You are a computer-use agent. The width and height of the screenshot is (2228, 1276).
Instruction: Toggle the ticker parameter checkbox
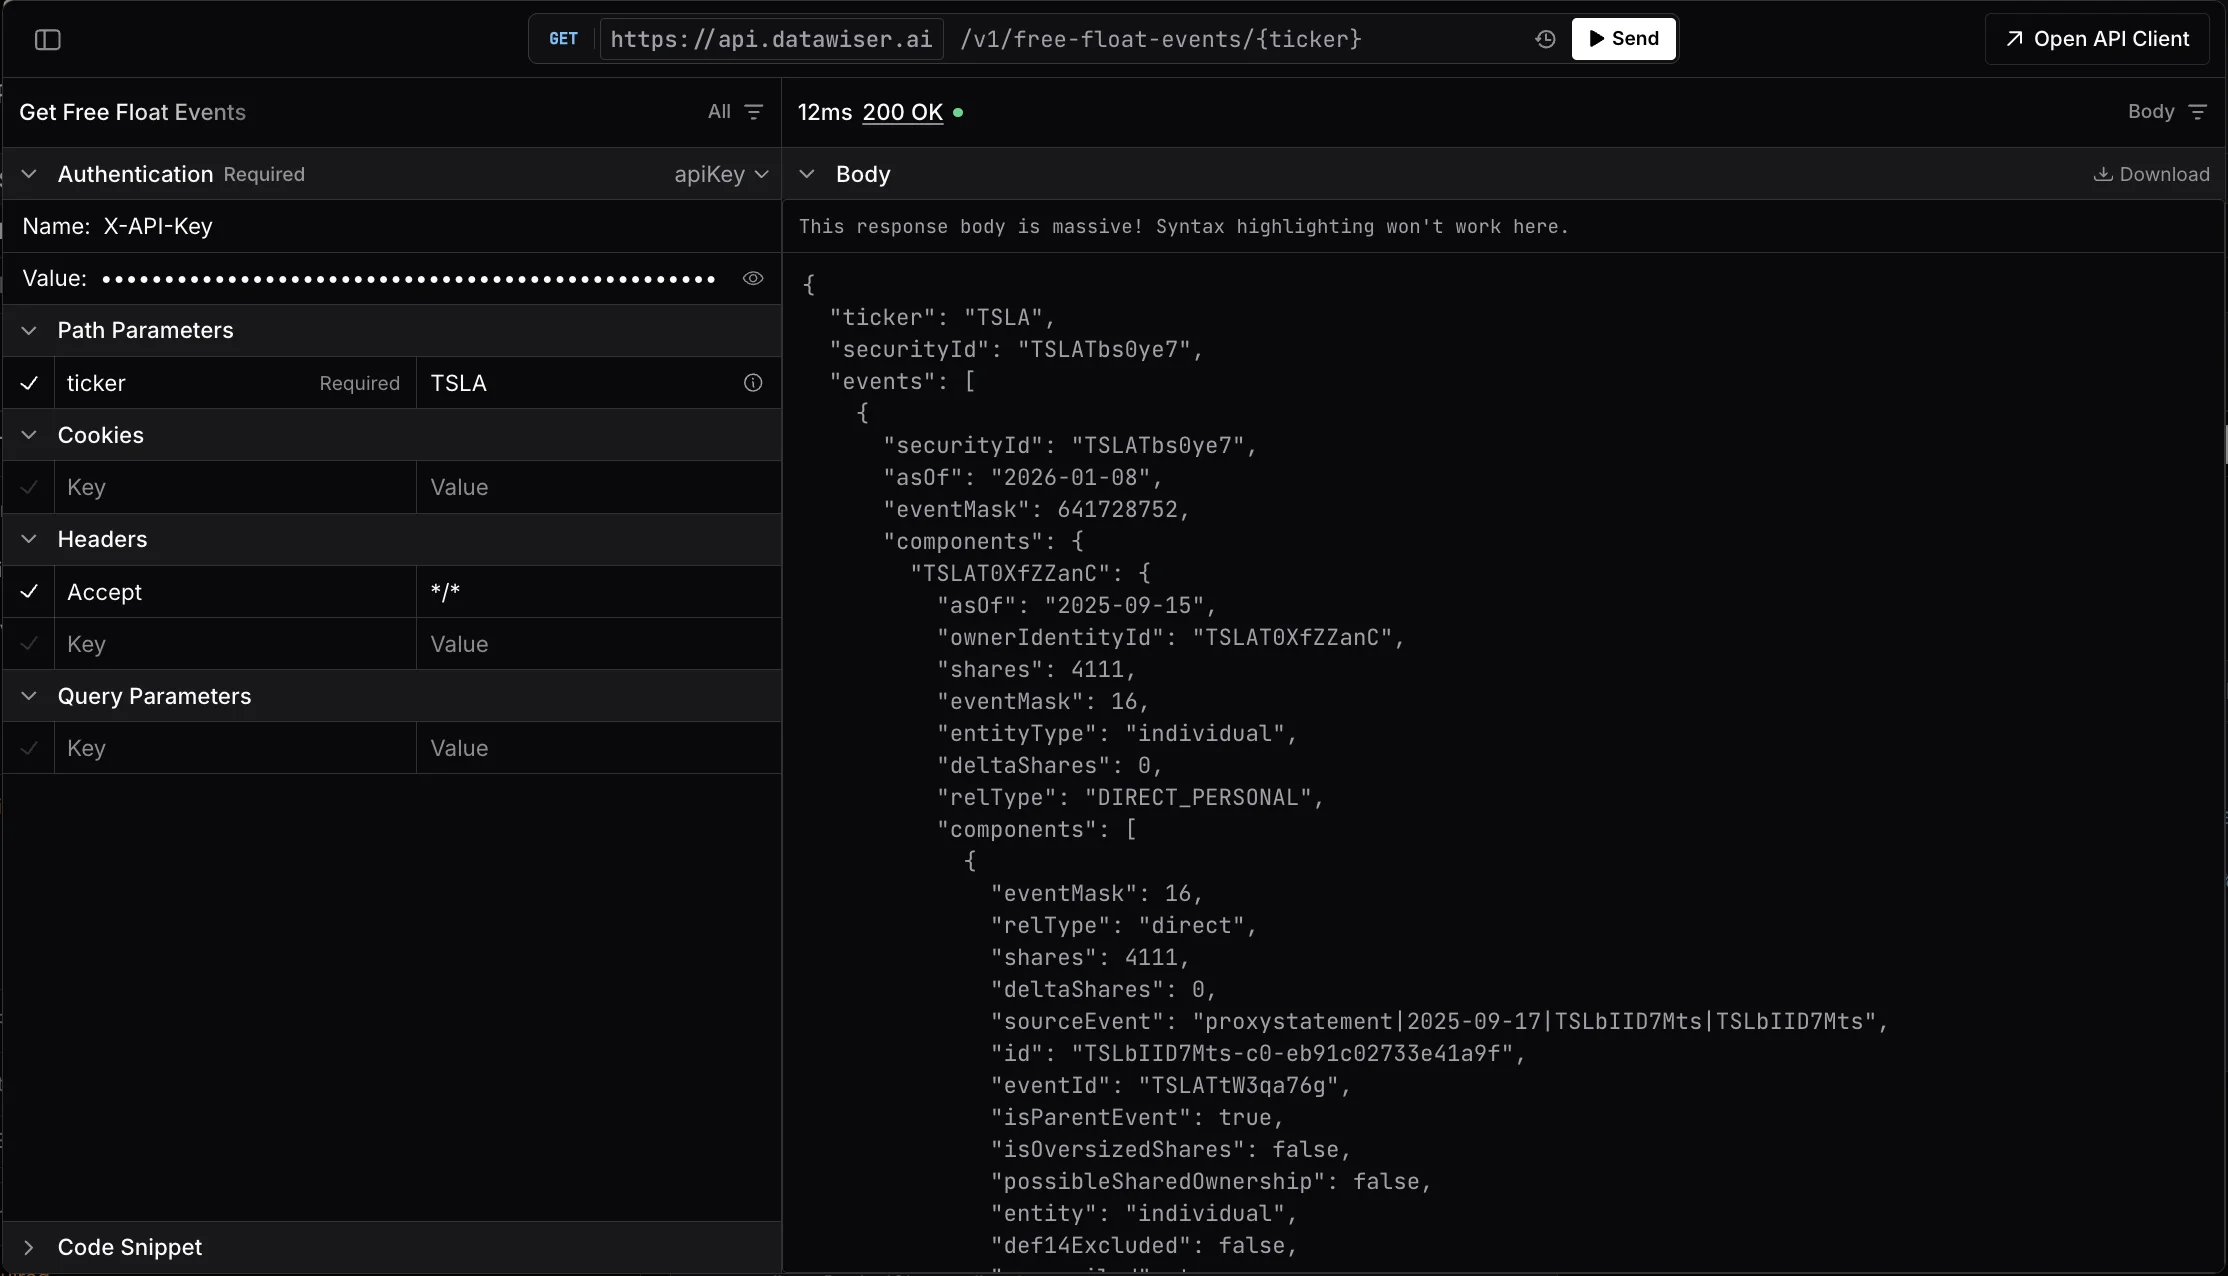point(29,383)
